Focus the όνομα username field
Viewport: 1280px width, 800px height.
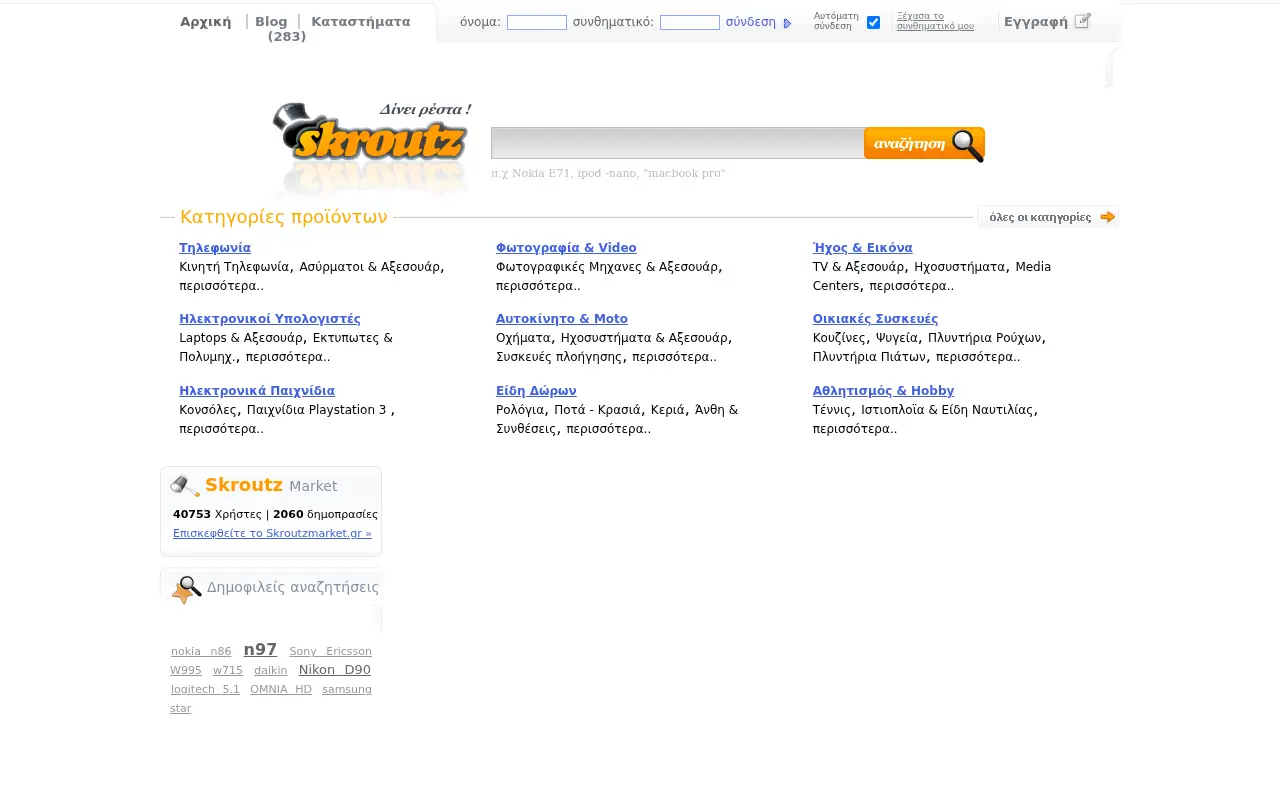click(x=537, y=22)
